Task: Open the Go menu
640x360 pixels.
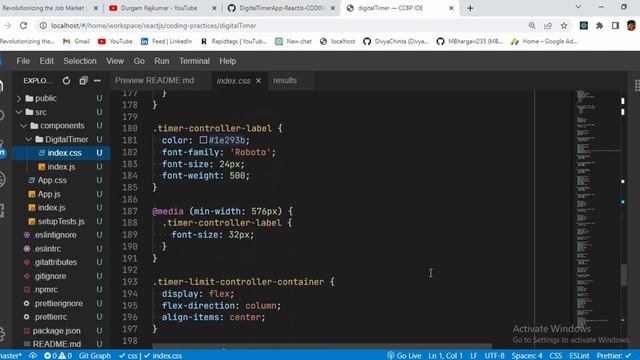Action: point(139,61)
